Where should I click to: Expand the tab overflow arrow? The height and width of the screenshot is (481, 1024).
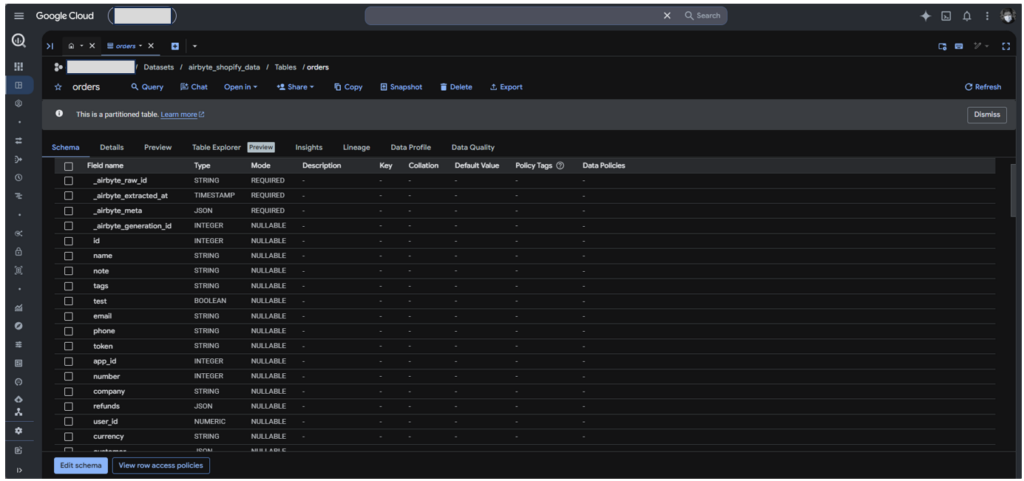coord(195,46)
